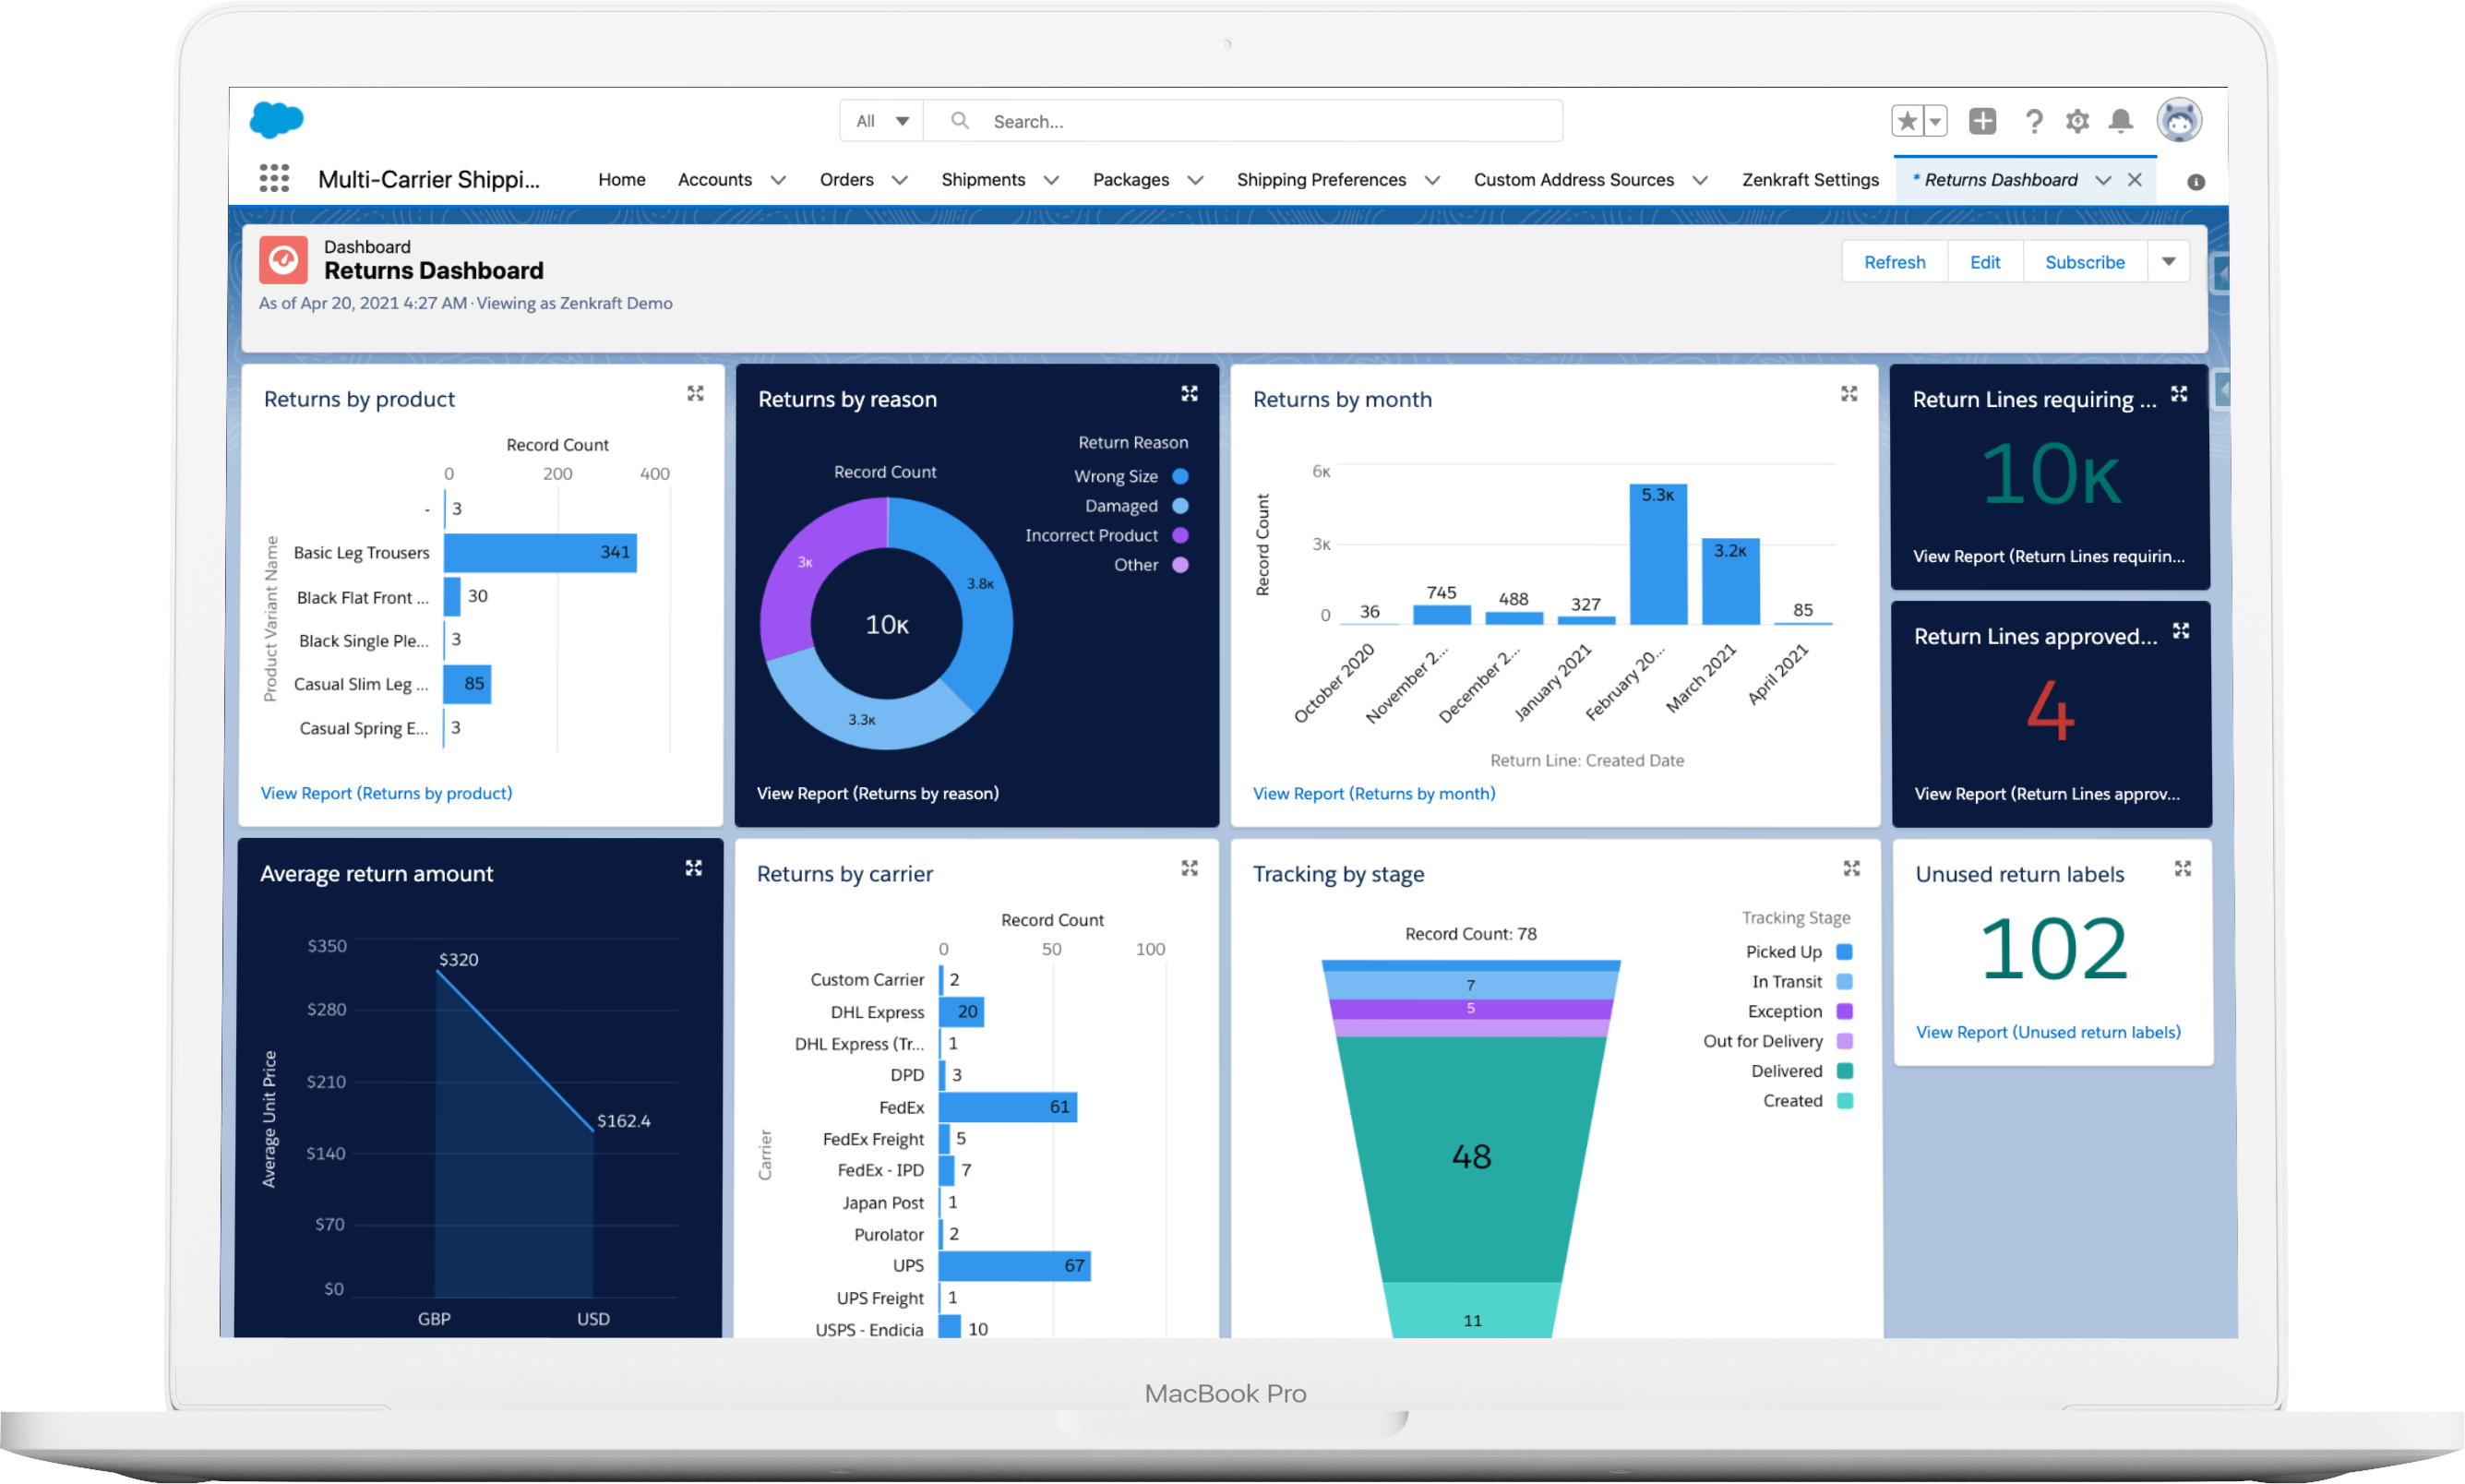Click the Subscribe button

point(2084,262)
